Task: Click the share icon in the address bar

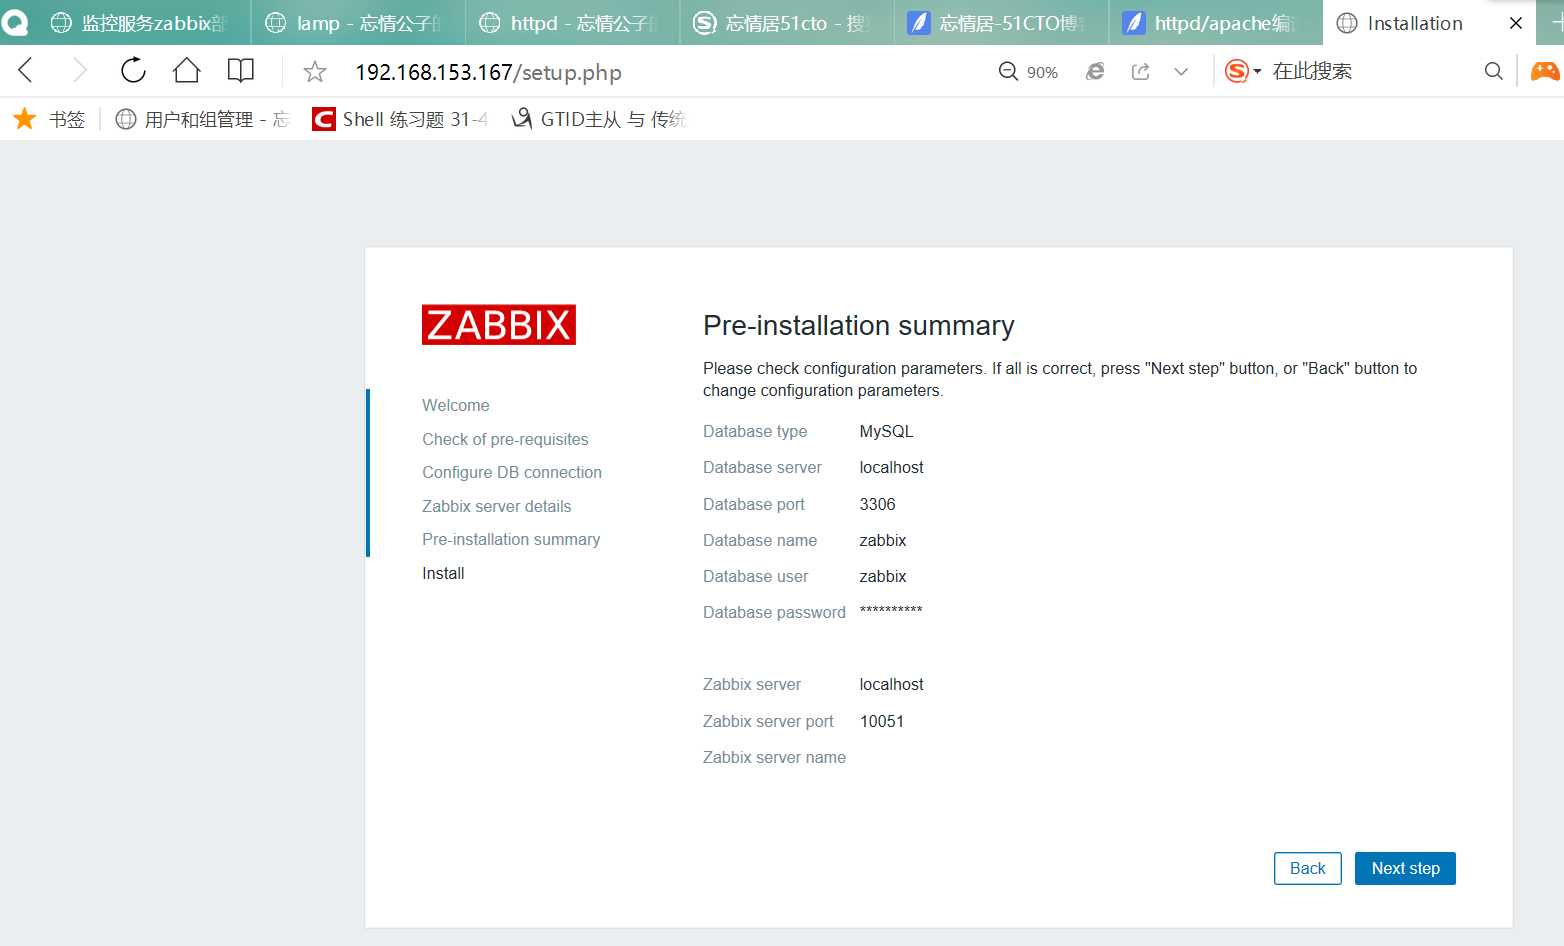Action: [x=1140, y=71]
